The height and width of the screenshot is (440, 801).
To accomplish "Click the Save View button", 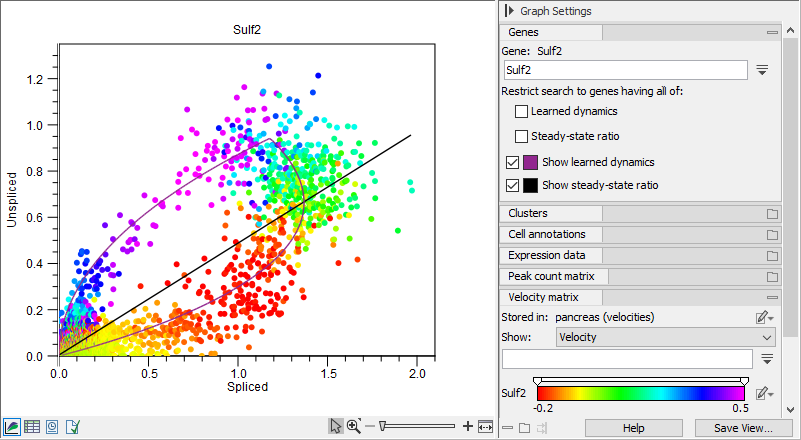I will coord(742,428).
